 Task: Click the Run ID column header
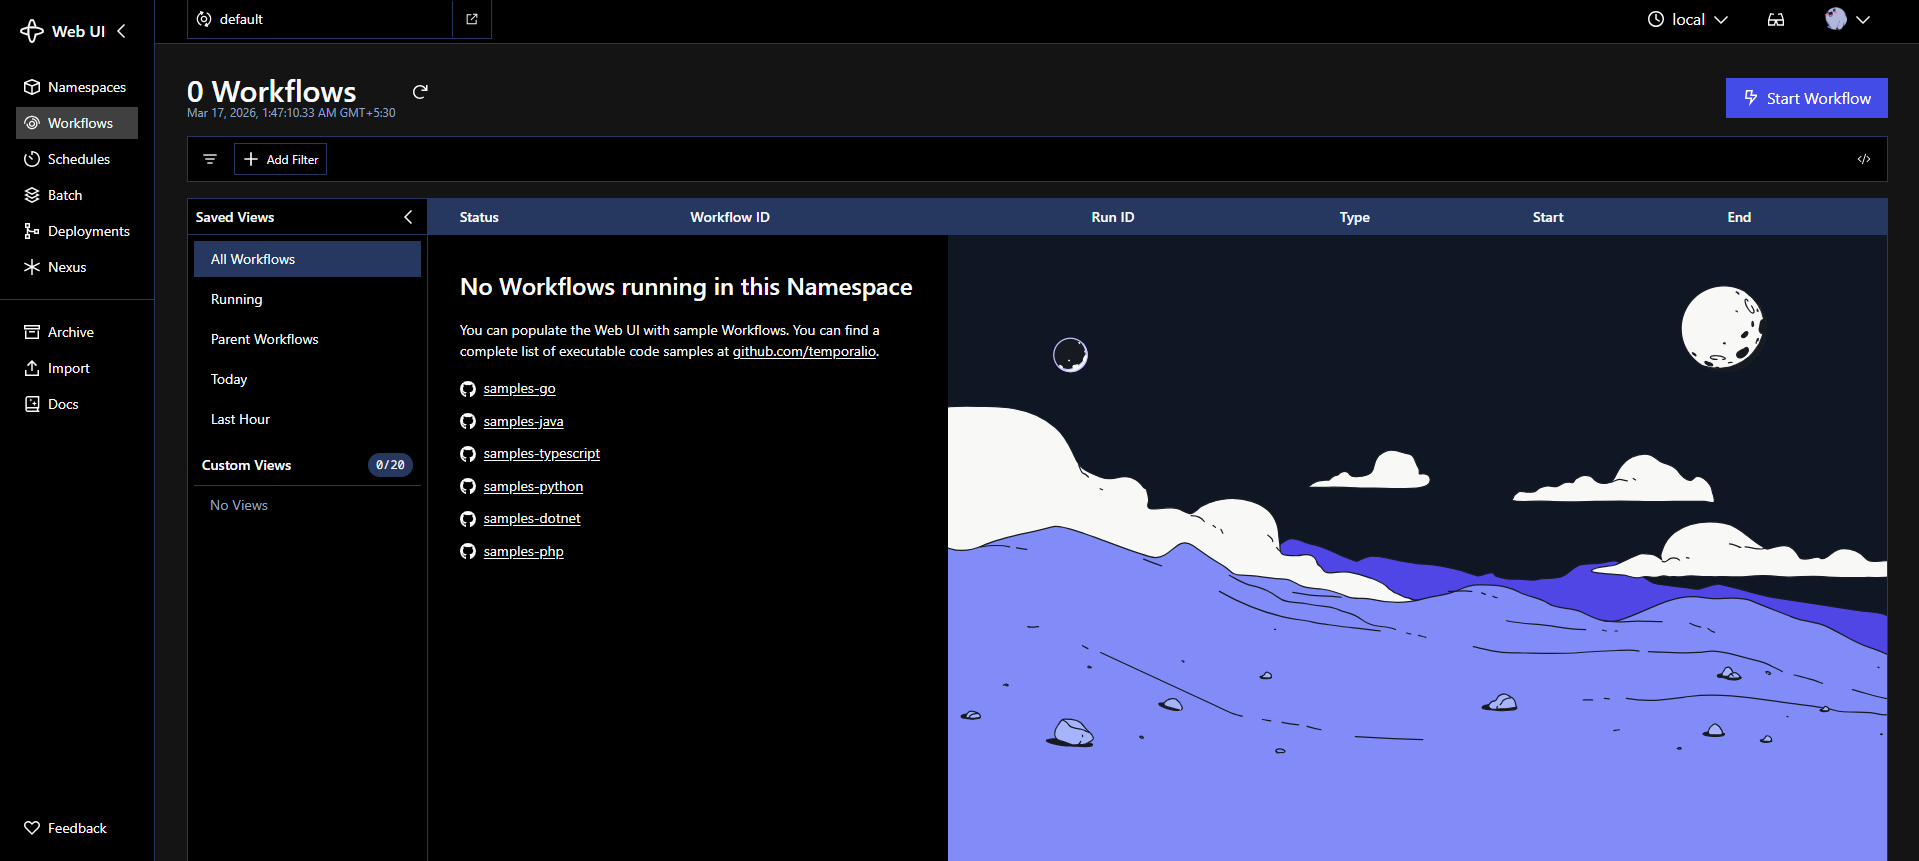[1113, 217]
